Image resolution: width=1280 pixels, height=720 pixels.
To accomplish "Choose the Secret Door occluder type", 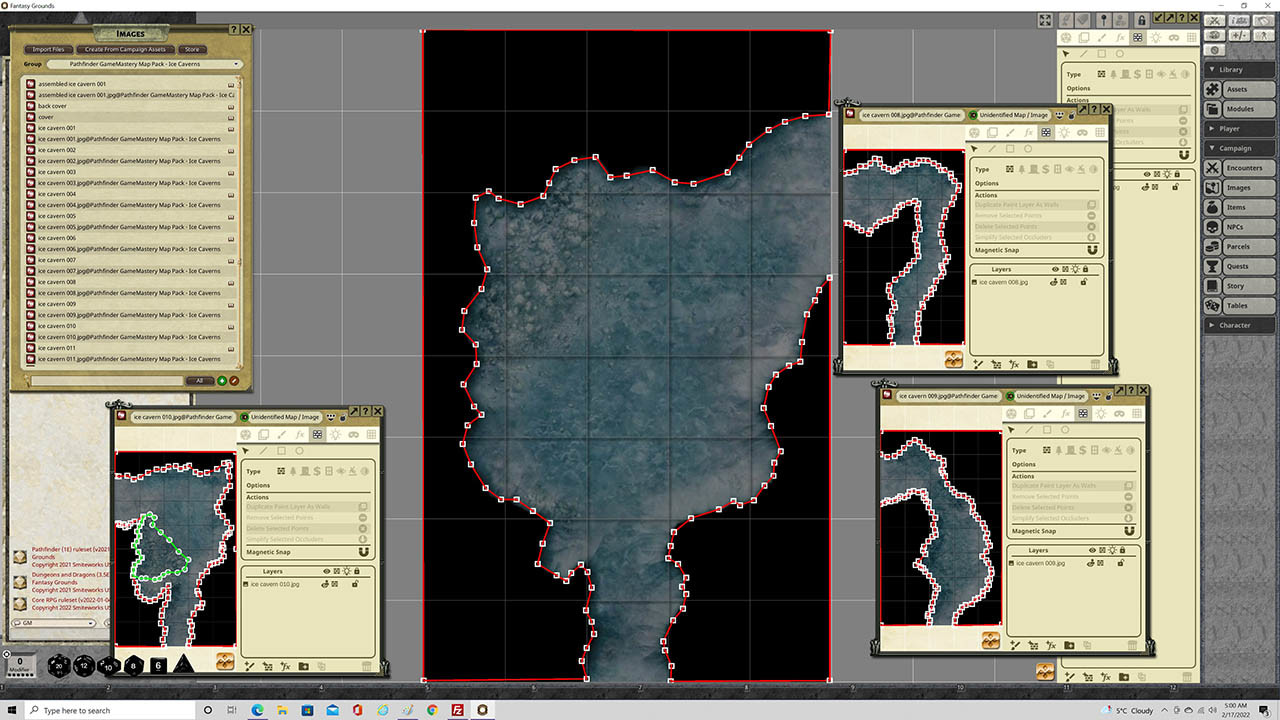I will [x=316, y=471].
